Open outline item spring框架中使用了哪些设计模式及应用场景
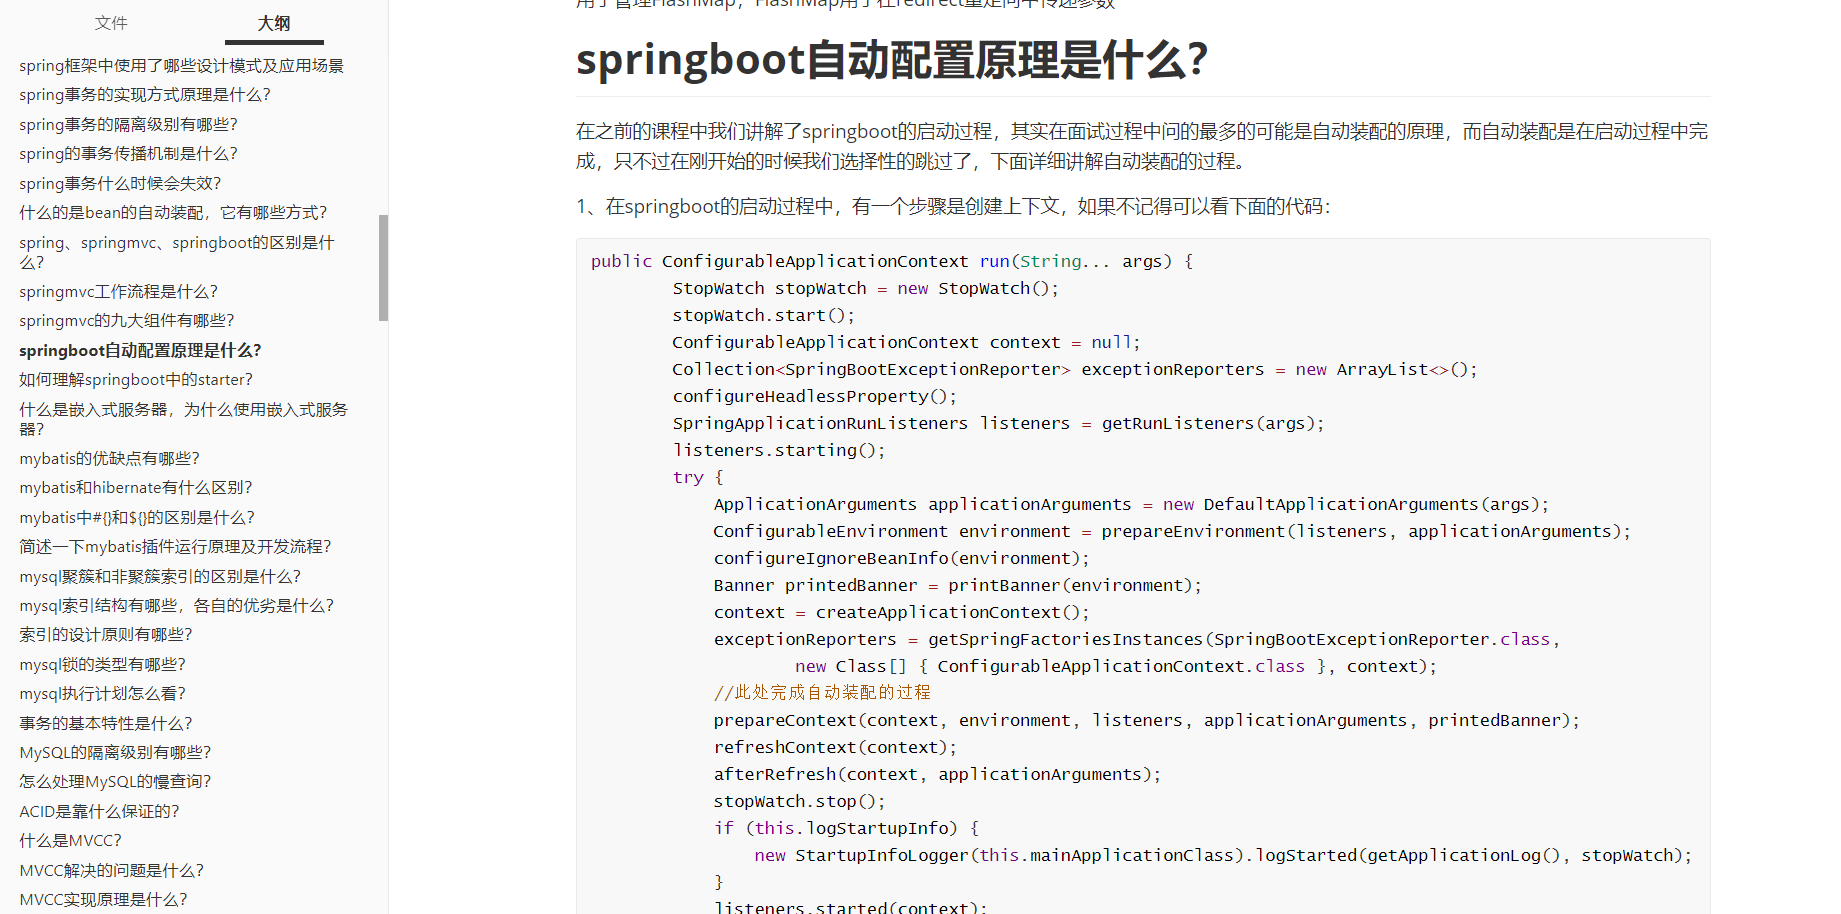Viewport: 1841px width, 914px height. click(x=181, y=66)
